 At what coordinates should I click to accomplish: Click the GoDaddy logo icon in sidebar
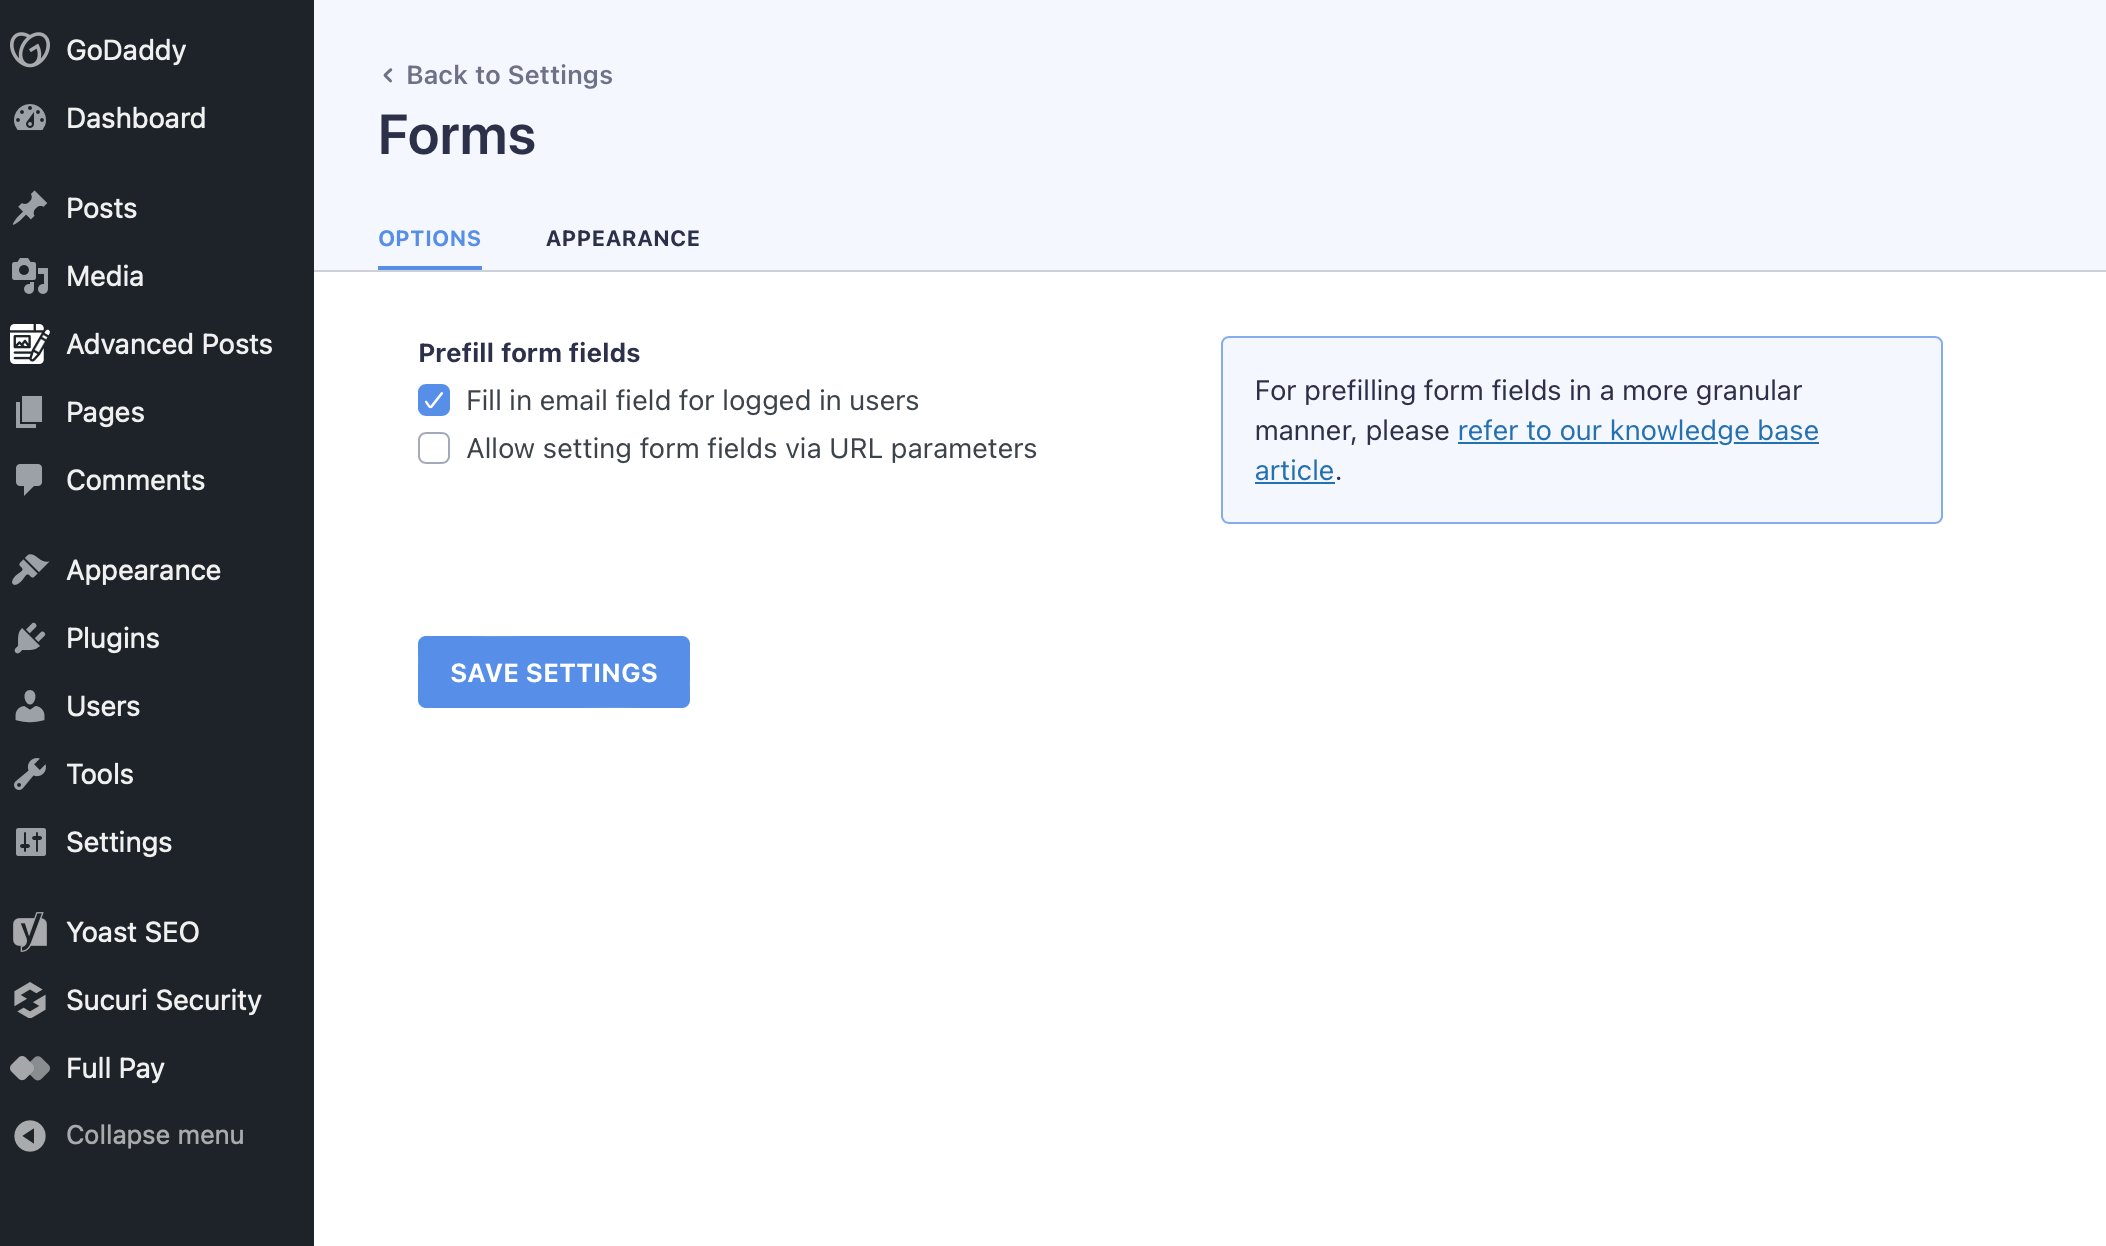30,50
